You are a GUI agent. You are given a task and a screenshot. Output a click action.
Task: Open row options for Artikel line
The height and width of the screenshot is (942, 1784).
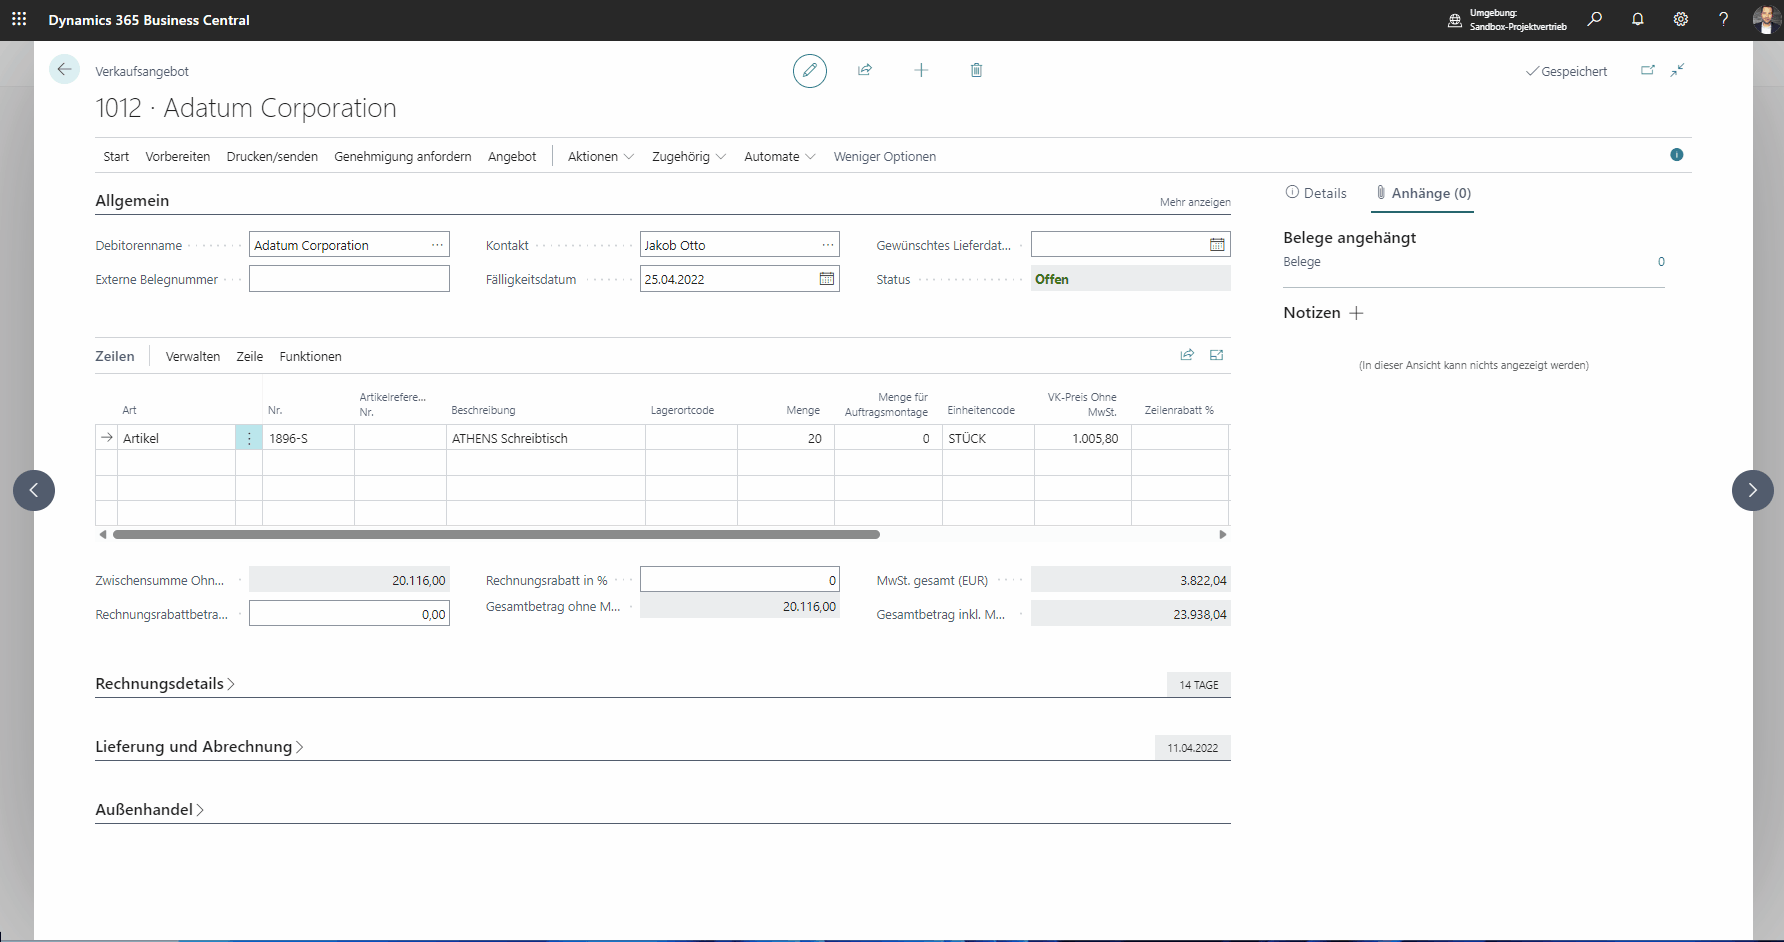coord(249,438)
